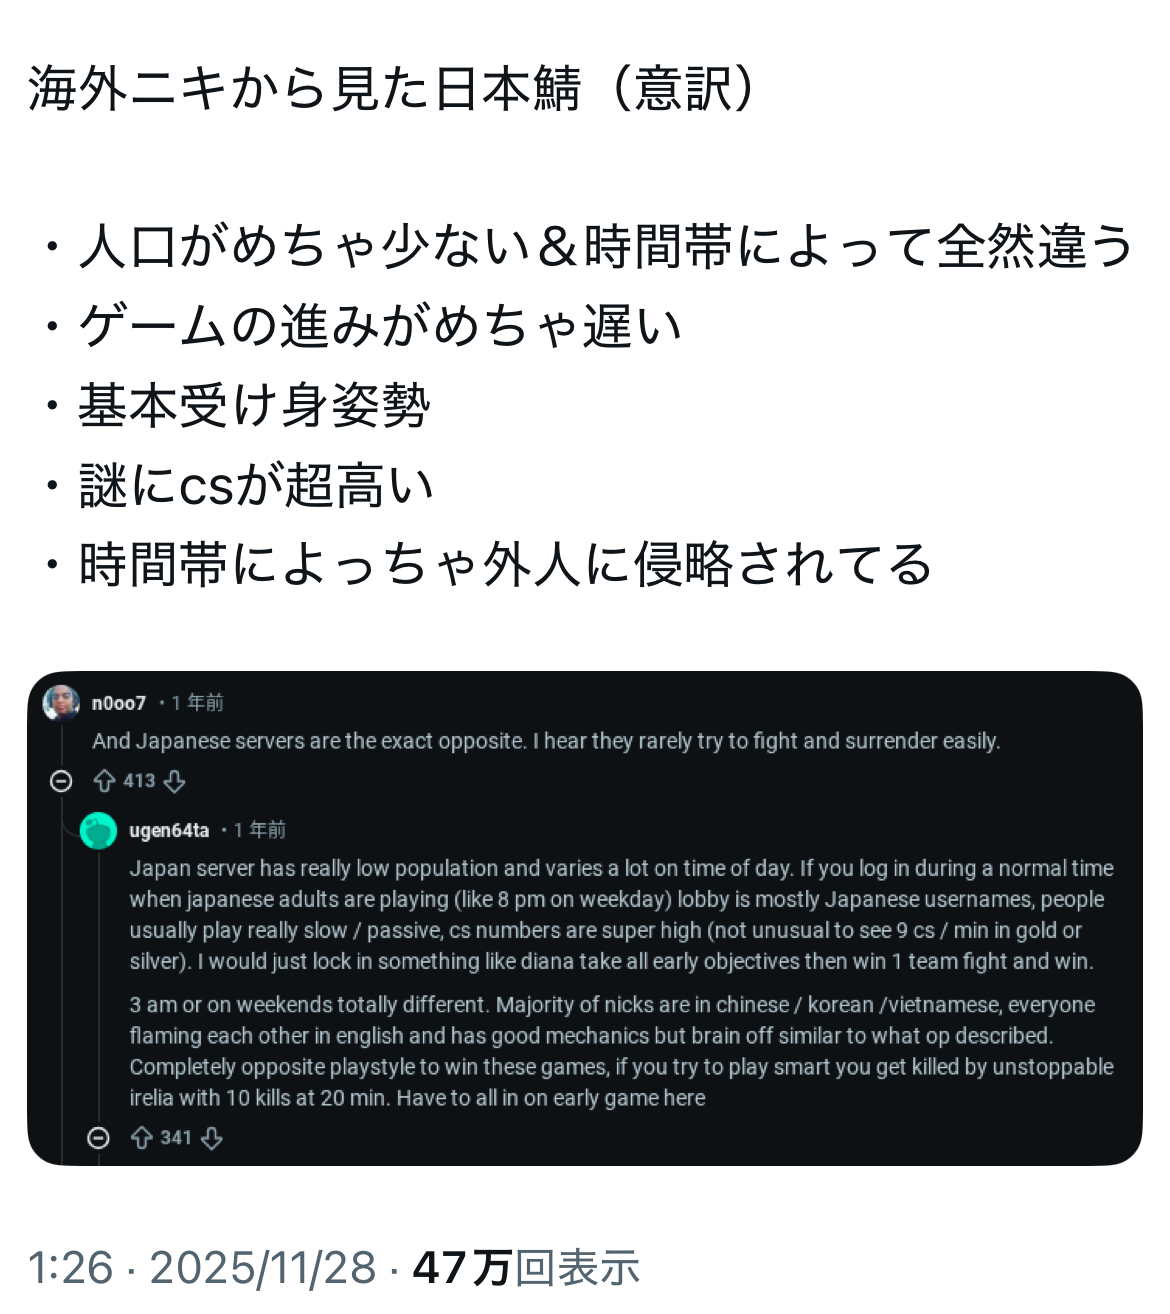
Task: Click the 413 vote count
Action: (139, 781)
